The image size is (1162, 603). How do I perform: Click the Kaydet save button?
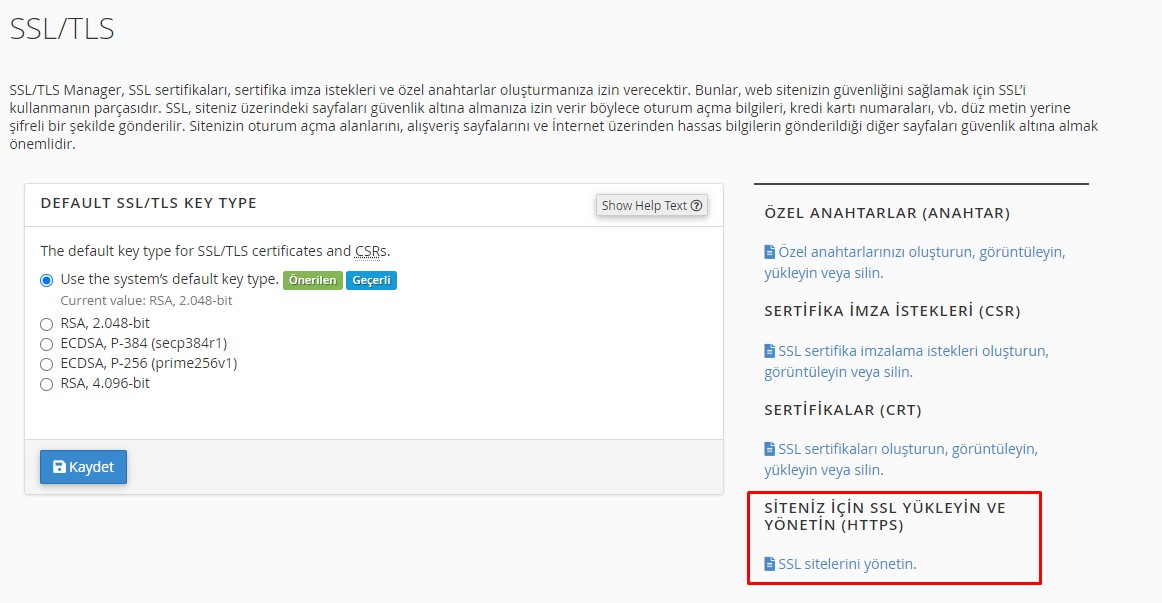click(83, 467)
